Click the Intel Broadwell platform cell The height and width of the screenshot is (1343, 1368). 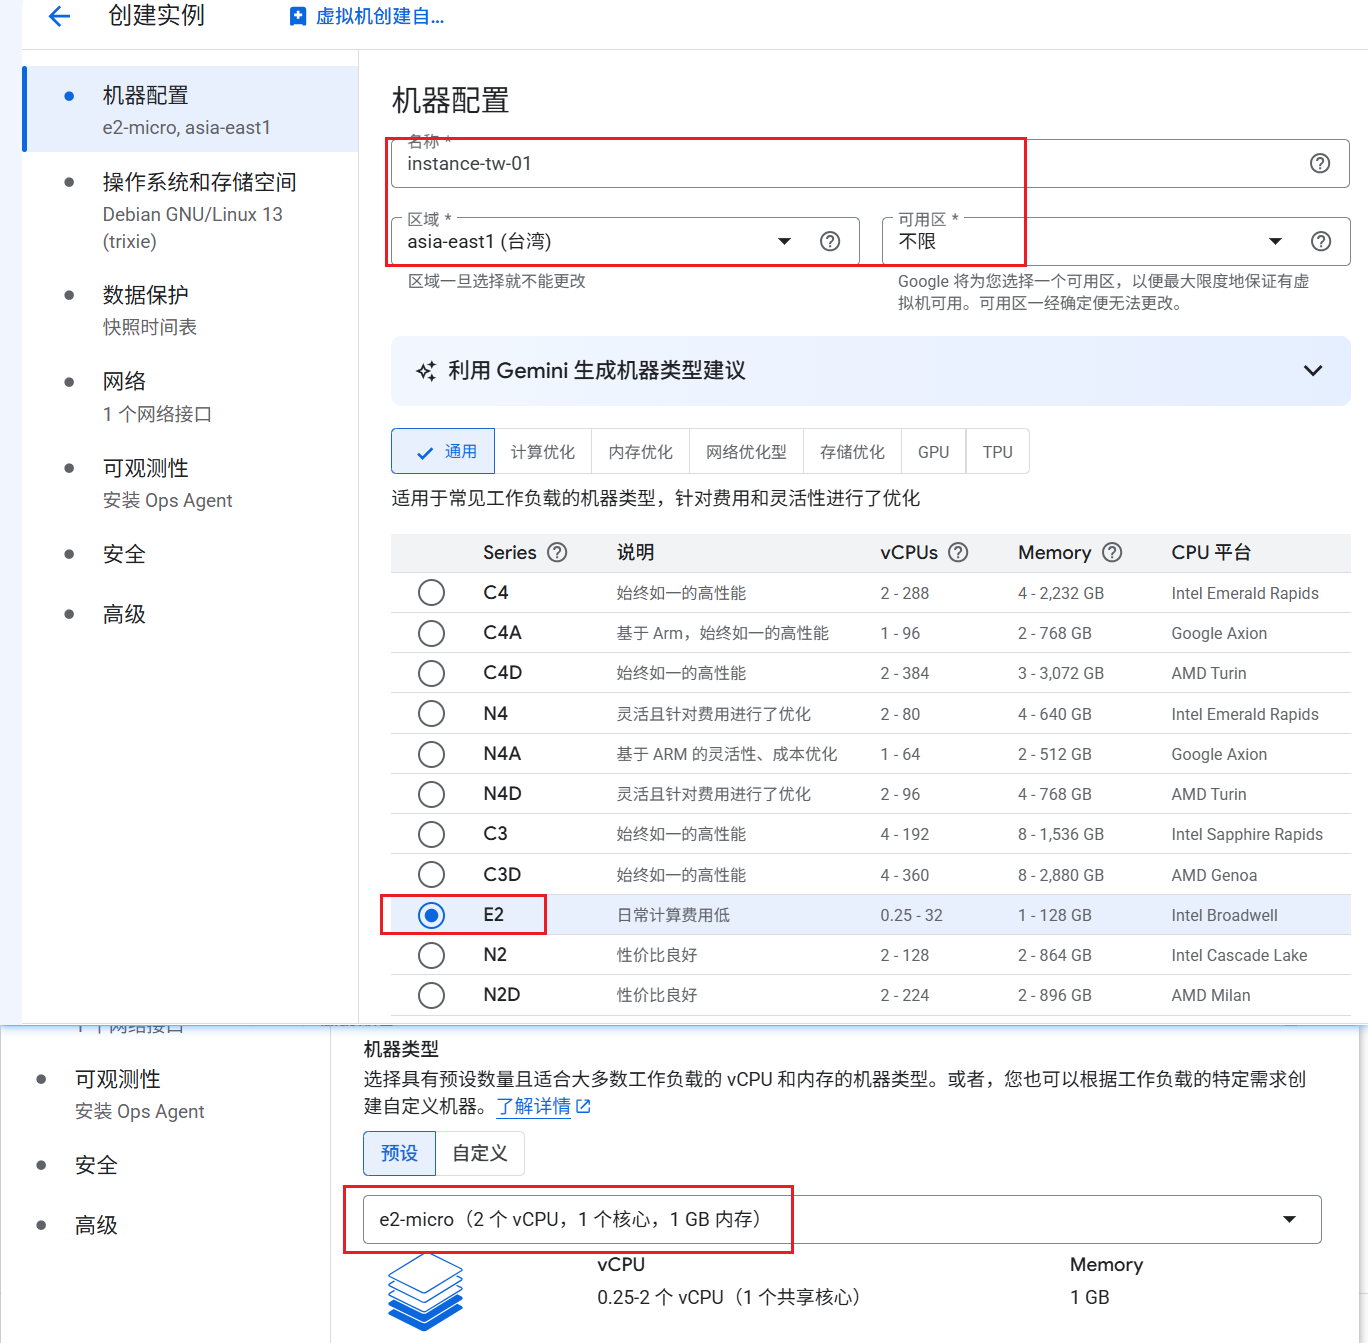(x=1224, y=915)
